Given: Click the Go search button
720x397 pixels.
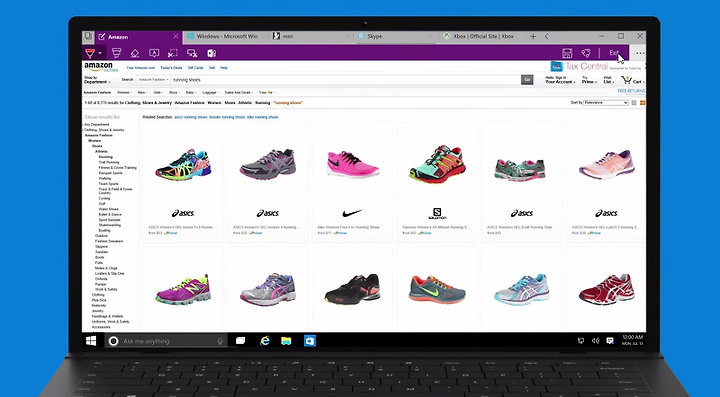Looking at the screenshot, I should tap(527, 80).
